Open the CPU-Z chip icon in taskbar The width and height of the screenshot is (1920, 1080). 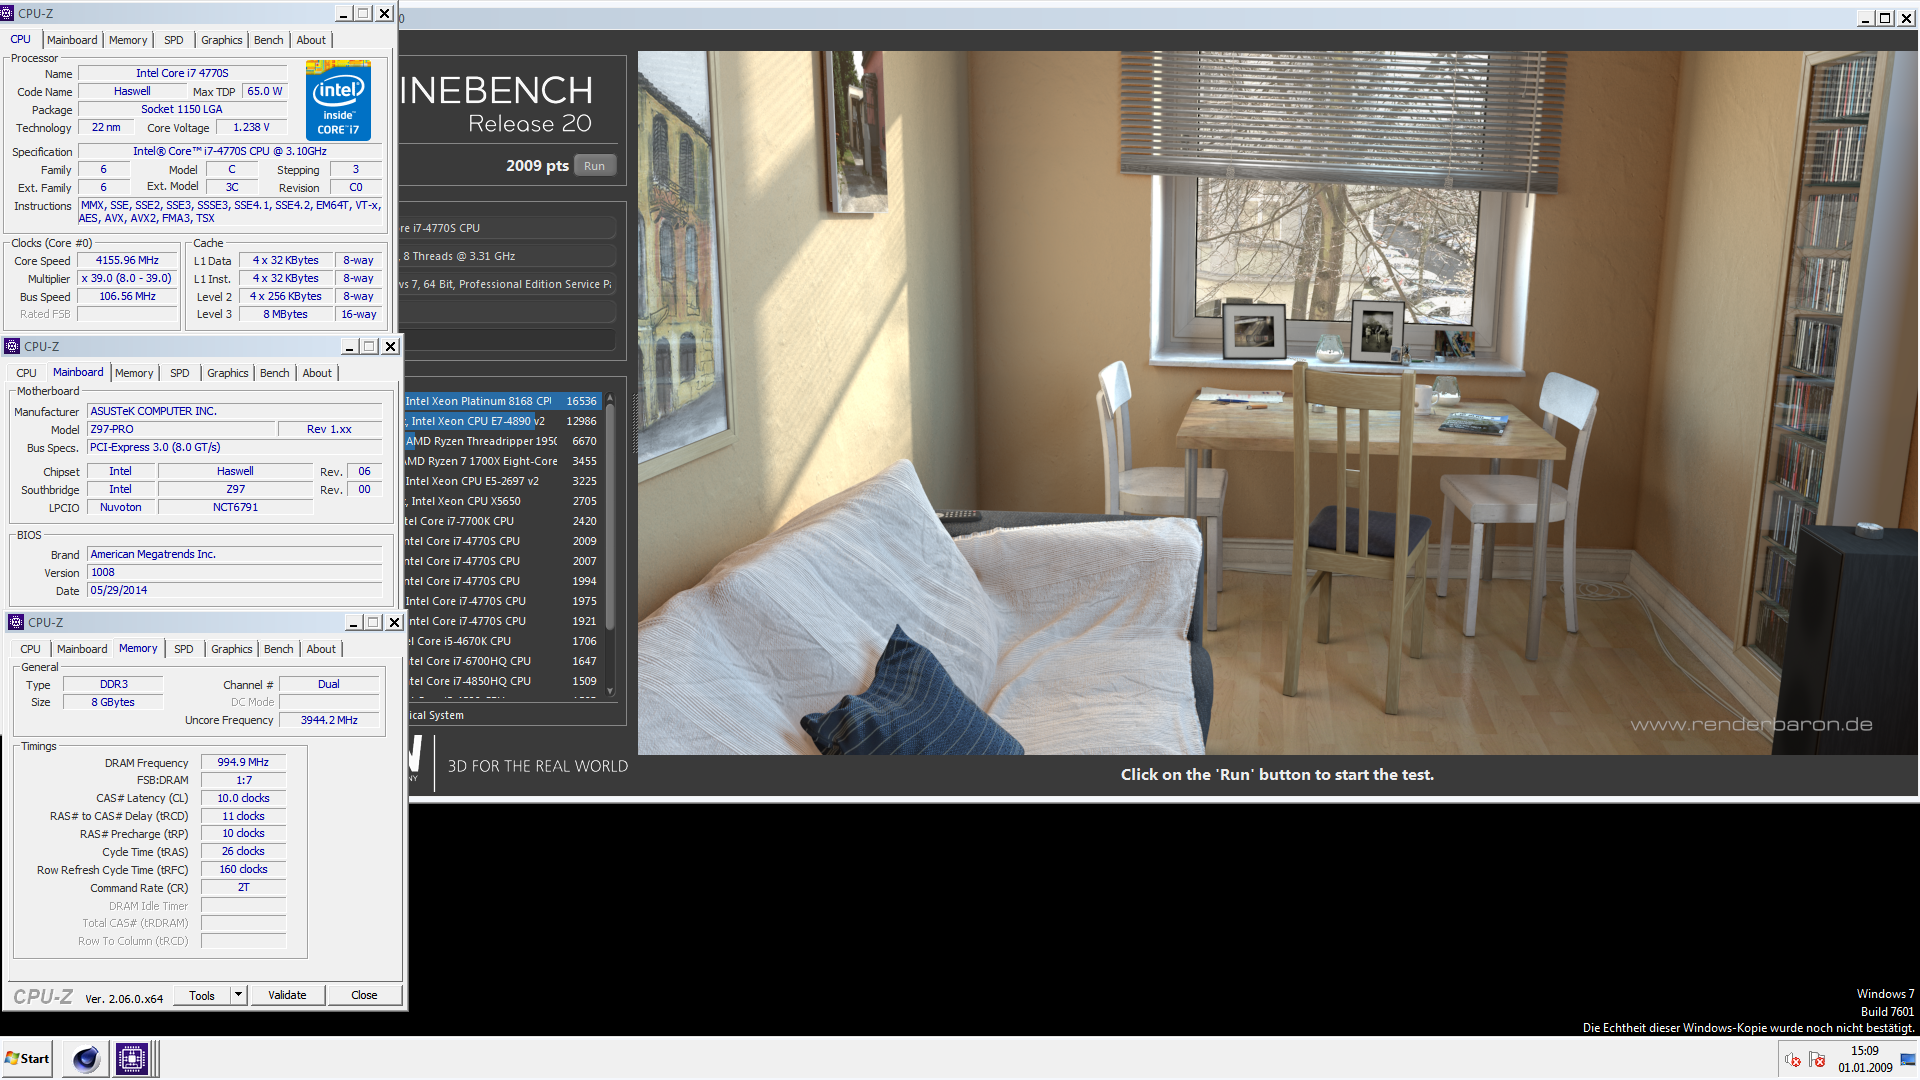tap(131, 1058)
